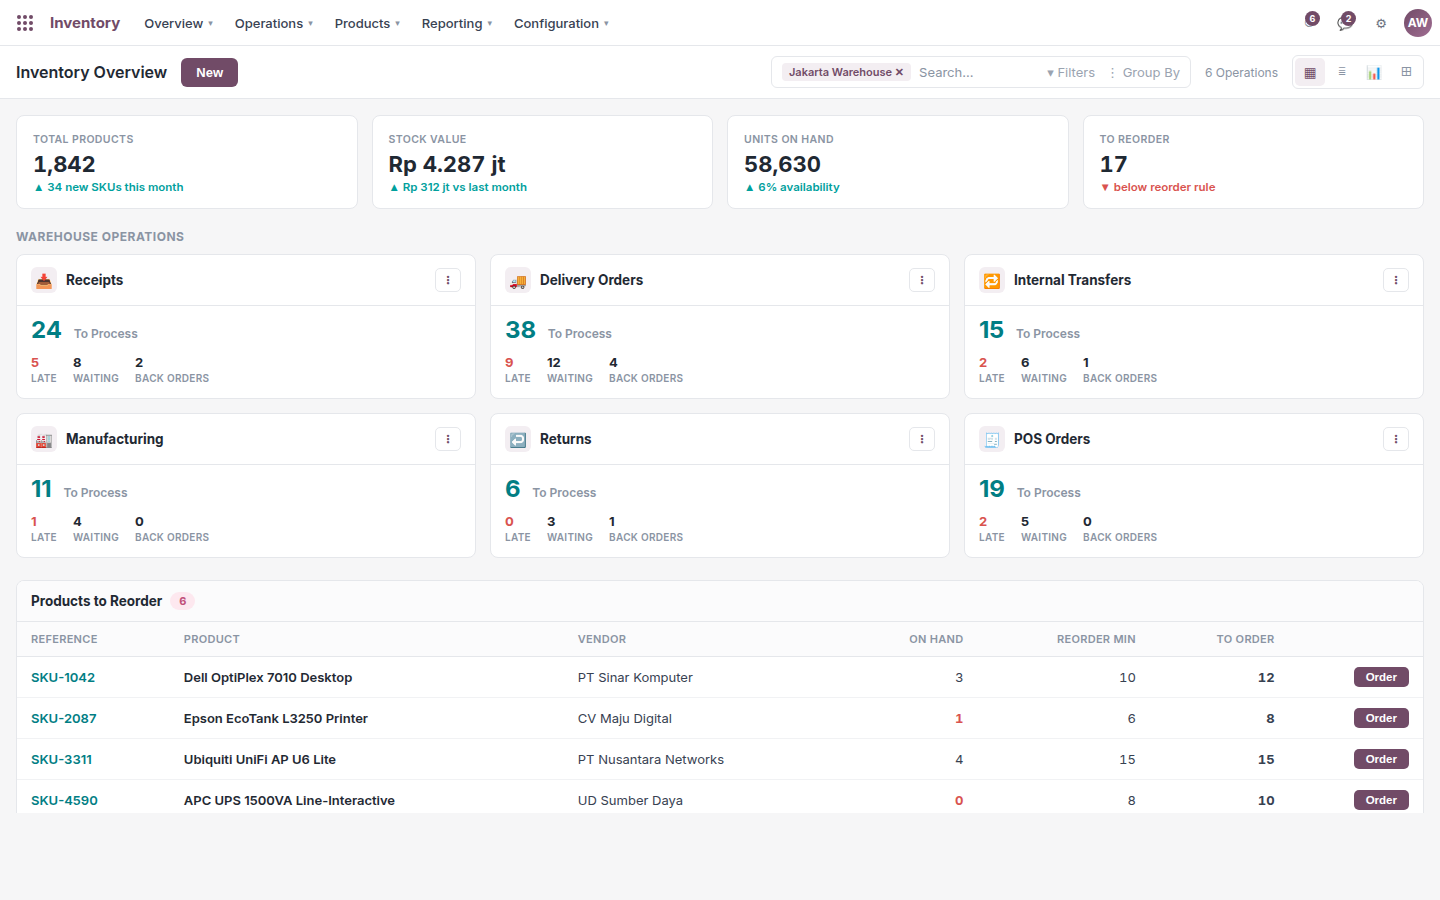Open the To Reorder KPI card
Screen dimensions: 1440x900
point(1253,162)
